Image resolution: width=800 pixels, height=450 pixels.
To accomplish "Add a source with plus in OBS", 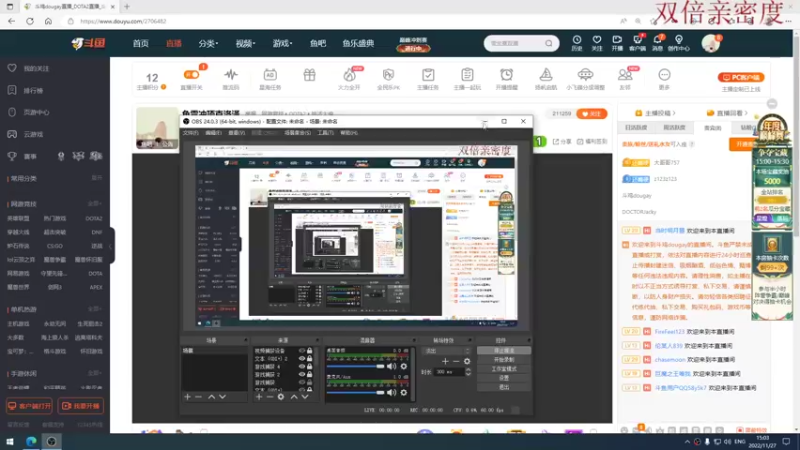I will (x=259, y=396).
